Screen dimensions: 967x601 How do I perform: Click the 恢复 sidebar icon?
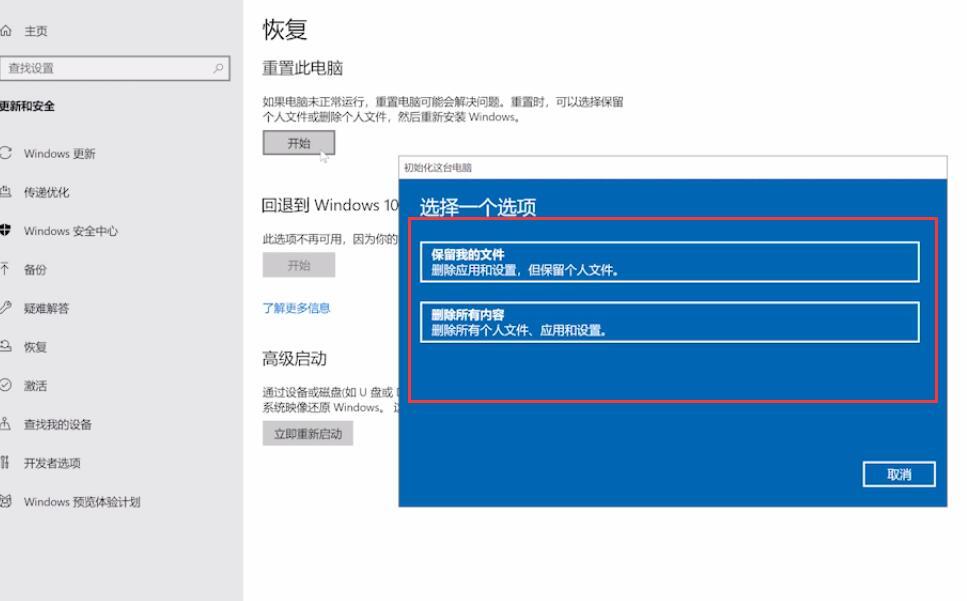(6, 346)
